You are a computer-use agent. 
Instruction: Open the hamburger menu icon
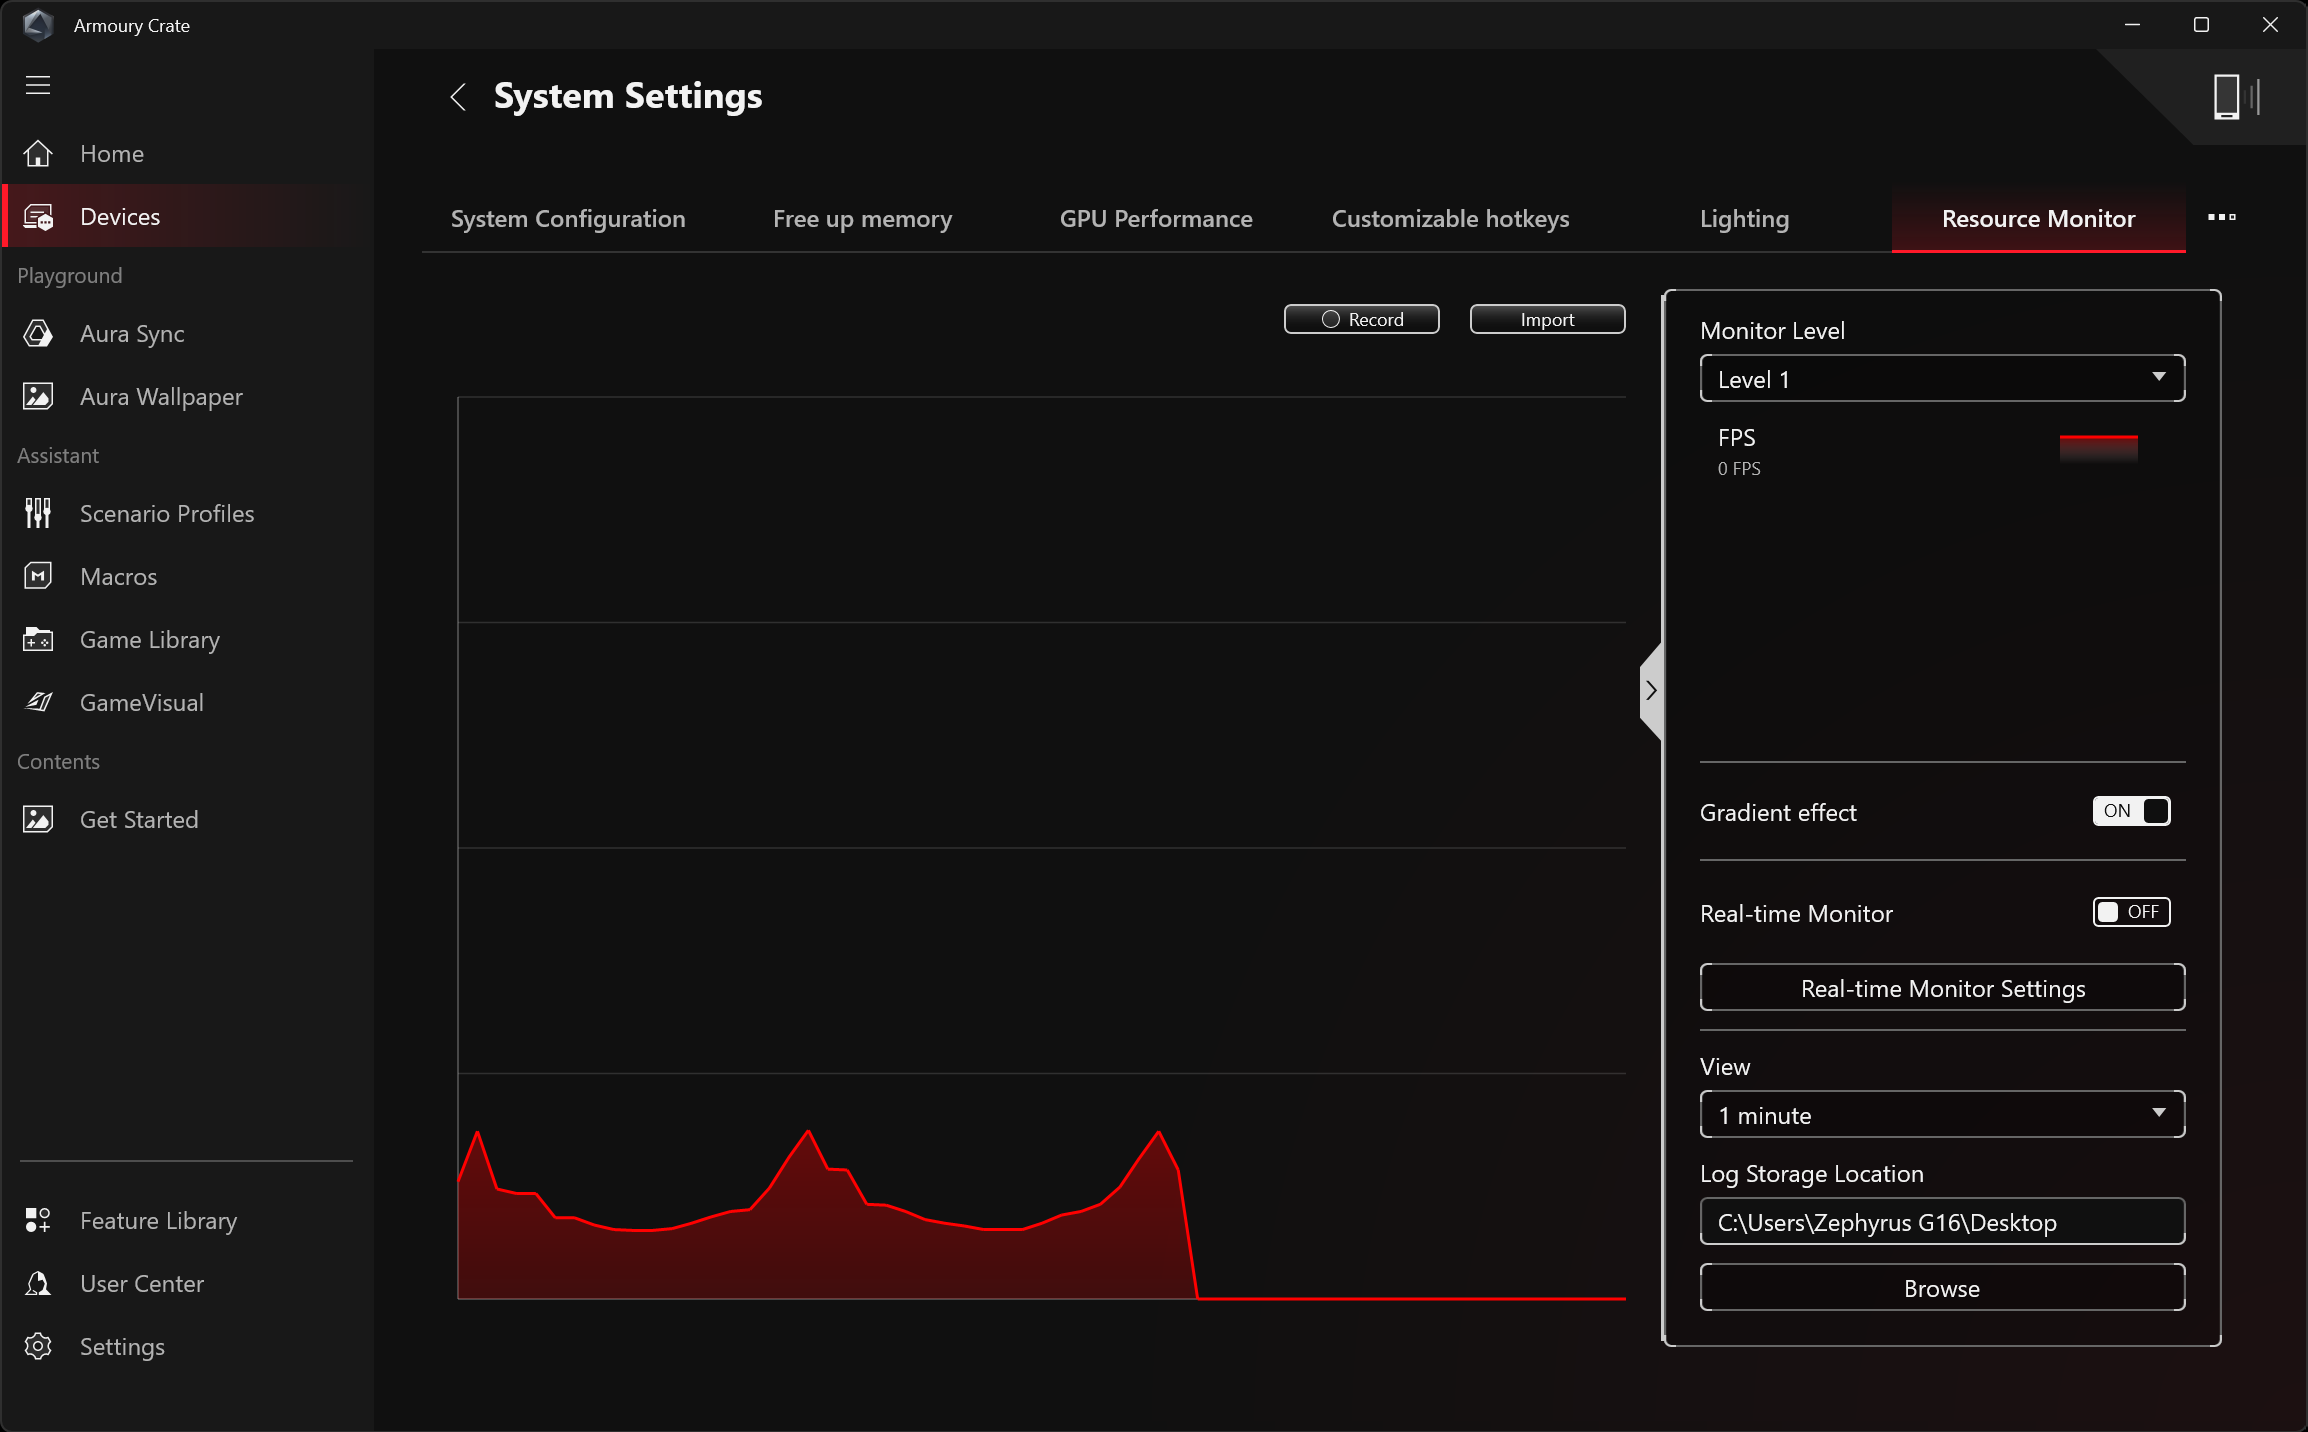click(x=38, y=85)
